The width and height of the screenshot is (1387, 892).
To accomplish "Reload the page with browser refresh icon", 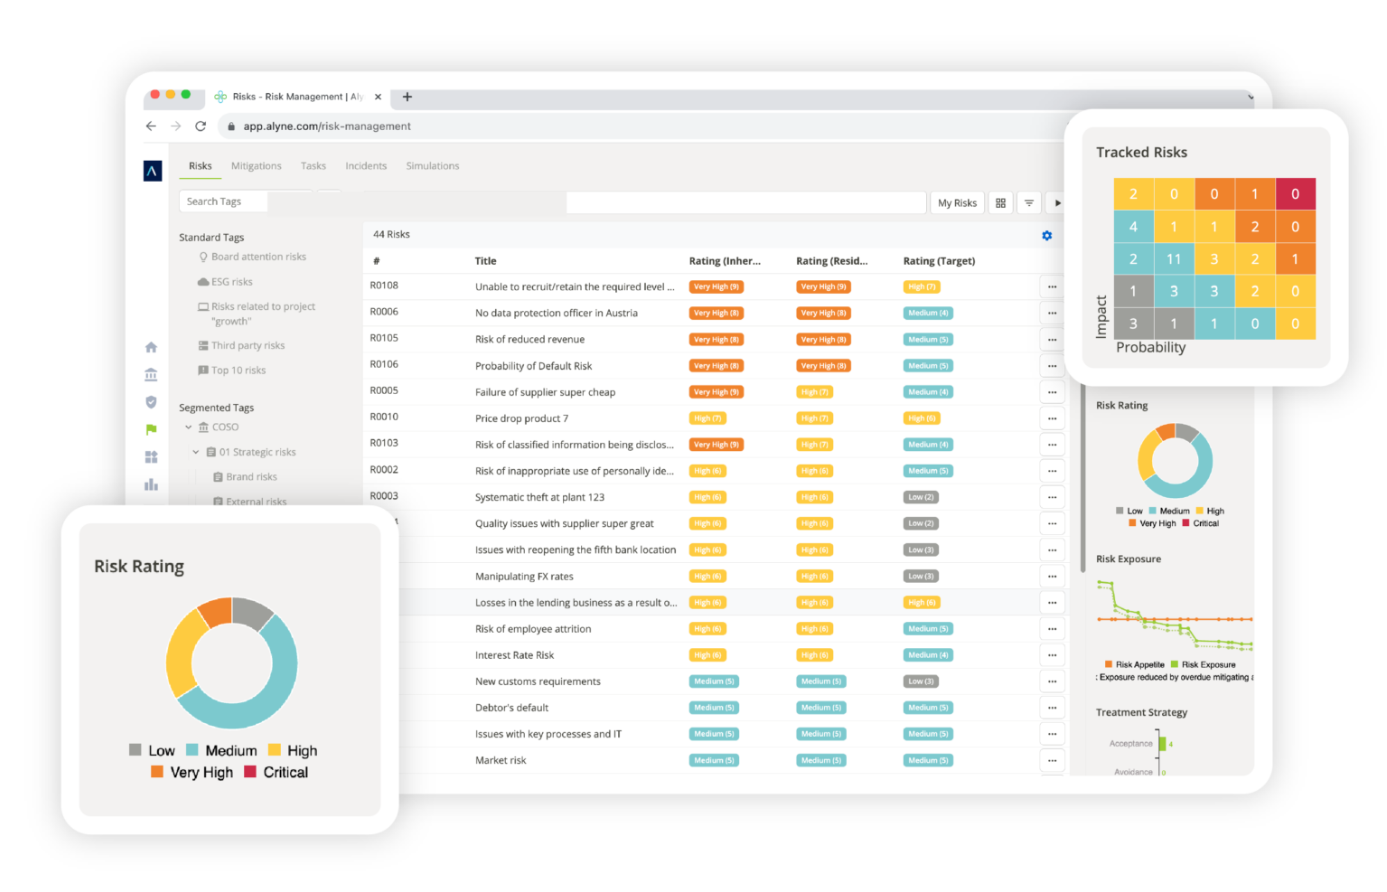I will point(200,126).
